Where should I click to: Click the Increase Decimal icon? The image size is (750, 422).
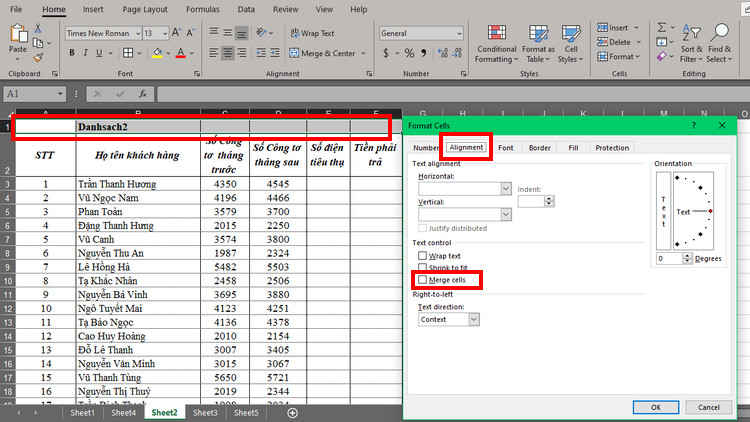[443, 53]
